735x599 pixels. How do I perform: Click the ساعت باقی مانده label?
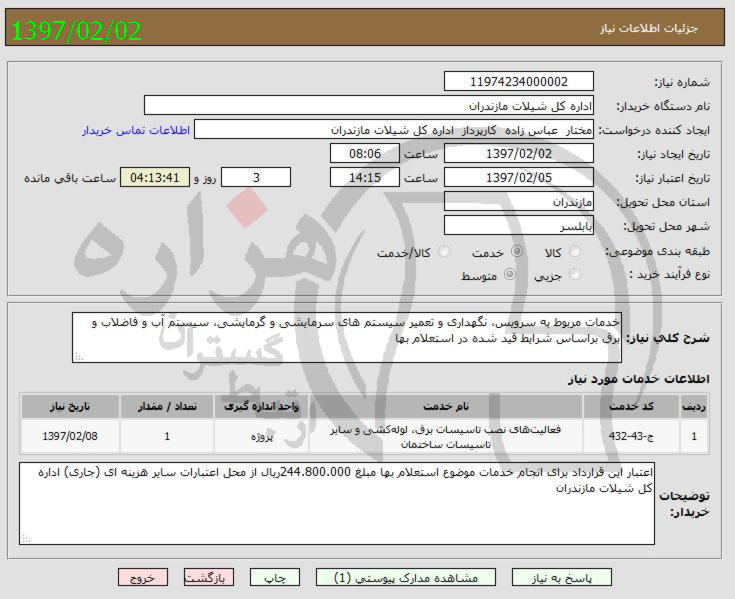[70, 178]
